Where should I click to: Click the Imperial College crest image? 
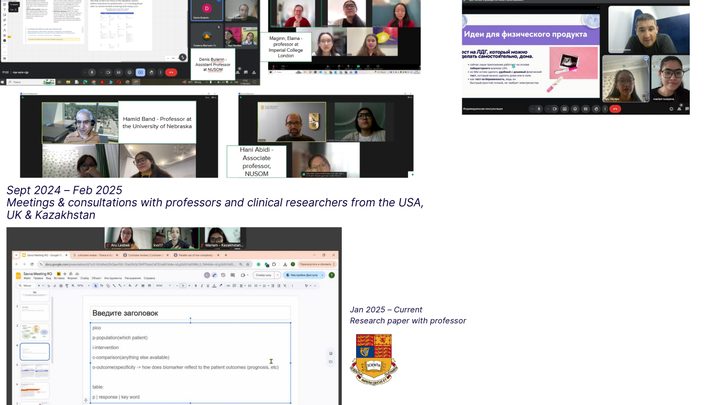pyautogui.click(x=374, y=360)
